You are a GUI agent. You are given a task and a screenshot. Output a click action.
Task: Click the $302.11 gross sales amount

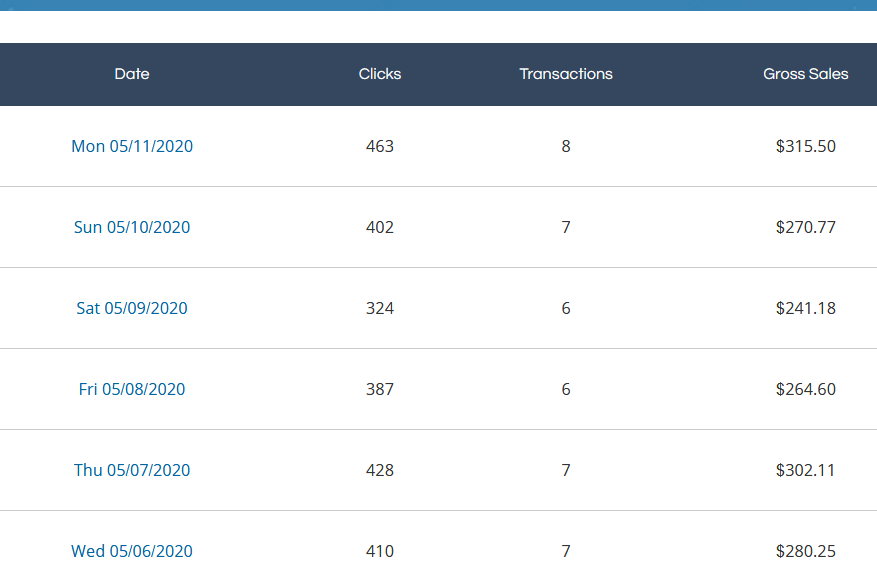point(805,470)
